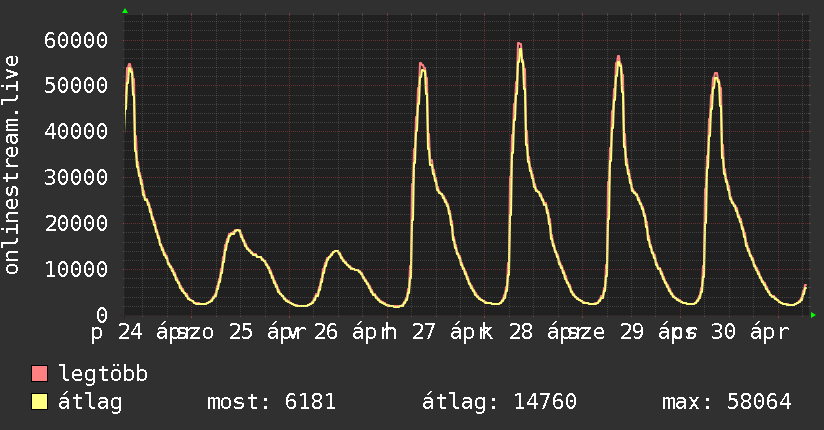Click the small peak on day 26
Viewport: 824px width, 430px height.
pyautogui.click(x=335, y=252)
